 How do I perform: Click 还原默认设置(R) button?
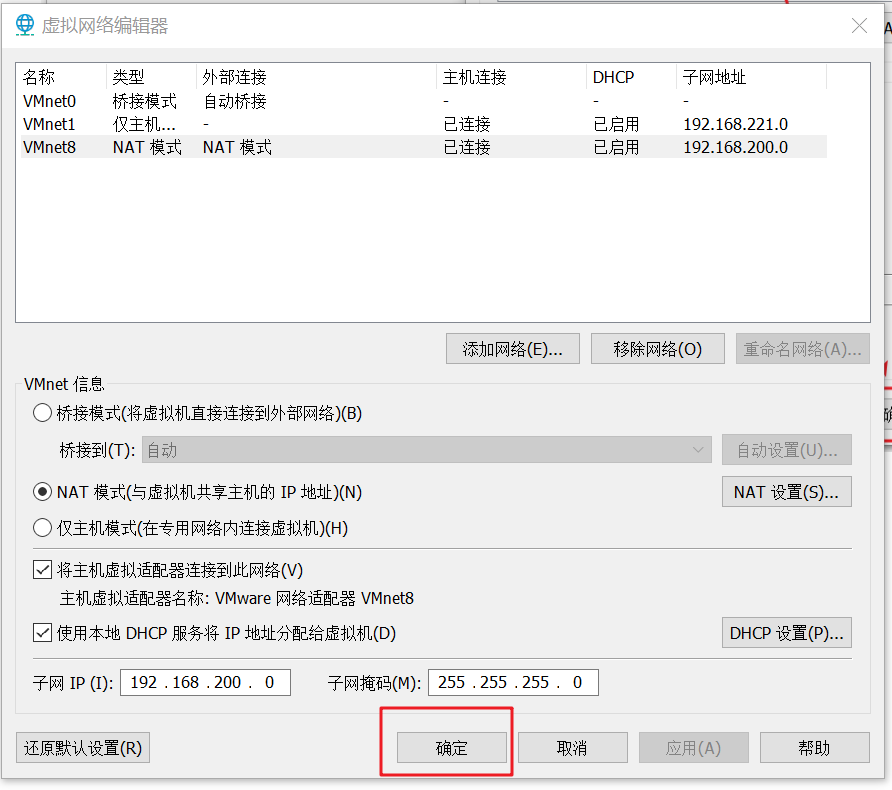tap(83, 747)
